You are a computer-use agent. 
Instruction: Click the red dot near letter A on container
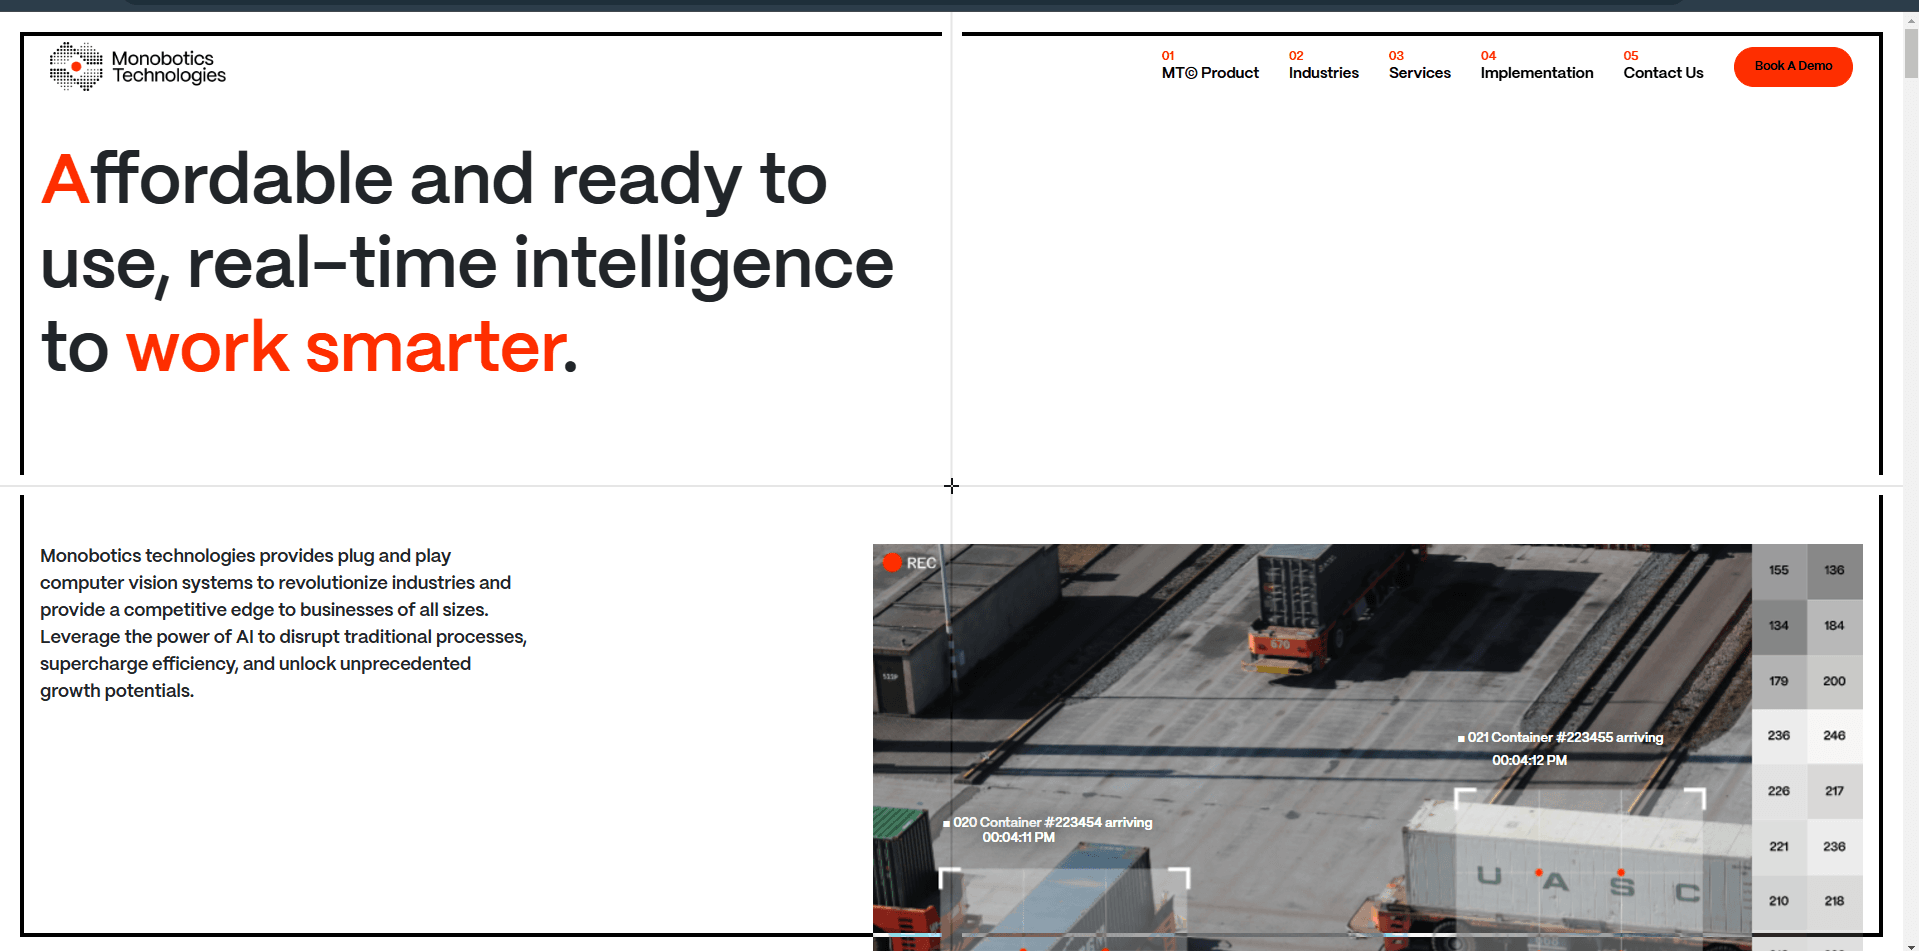(1539, 873)
